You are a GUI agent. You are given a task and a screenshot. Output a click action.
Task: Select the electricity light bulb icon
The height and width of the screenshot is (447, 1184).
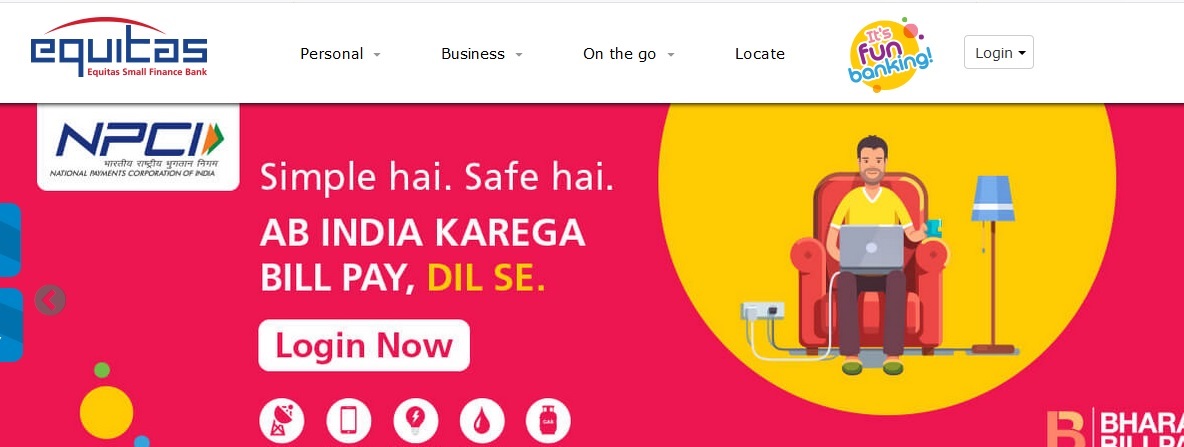[415, 421]
